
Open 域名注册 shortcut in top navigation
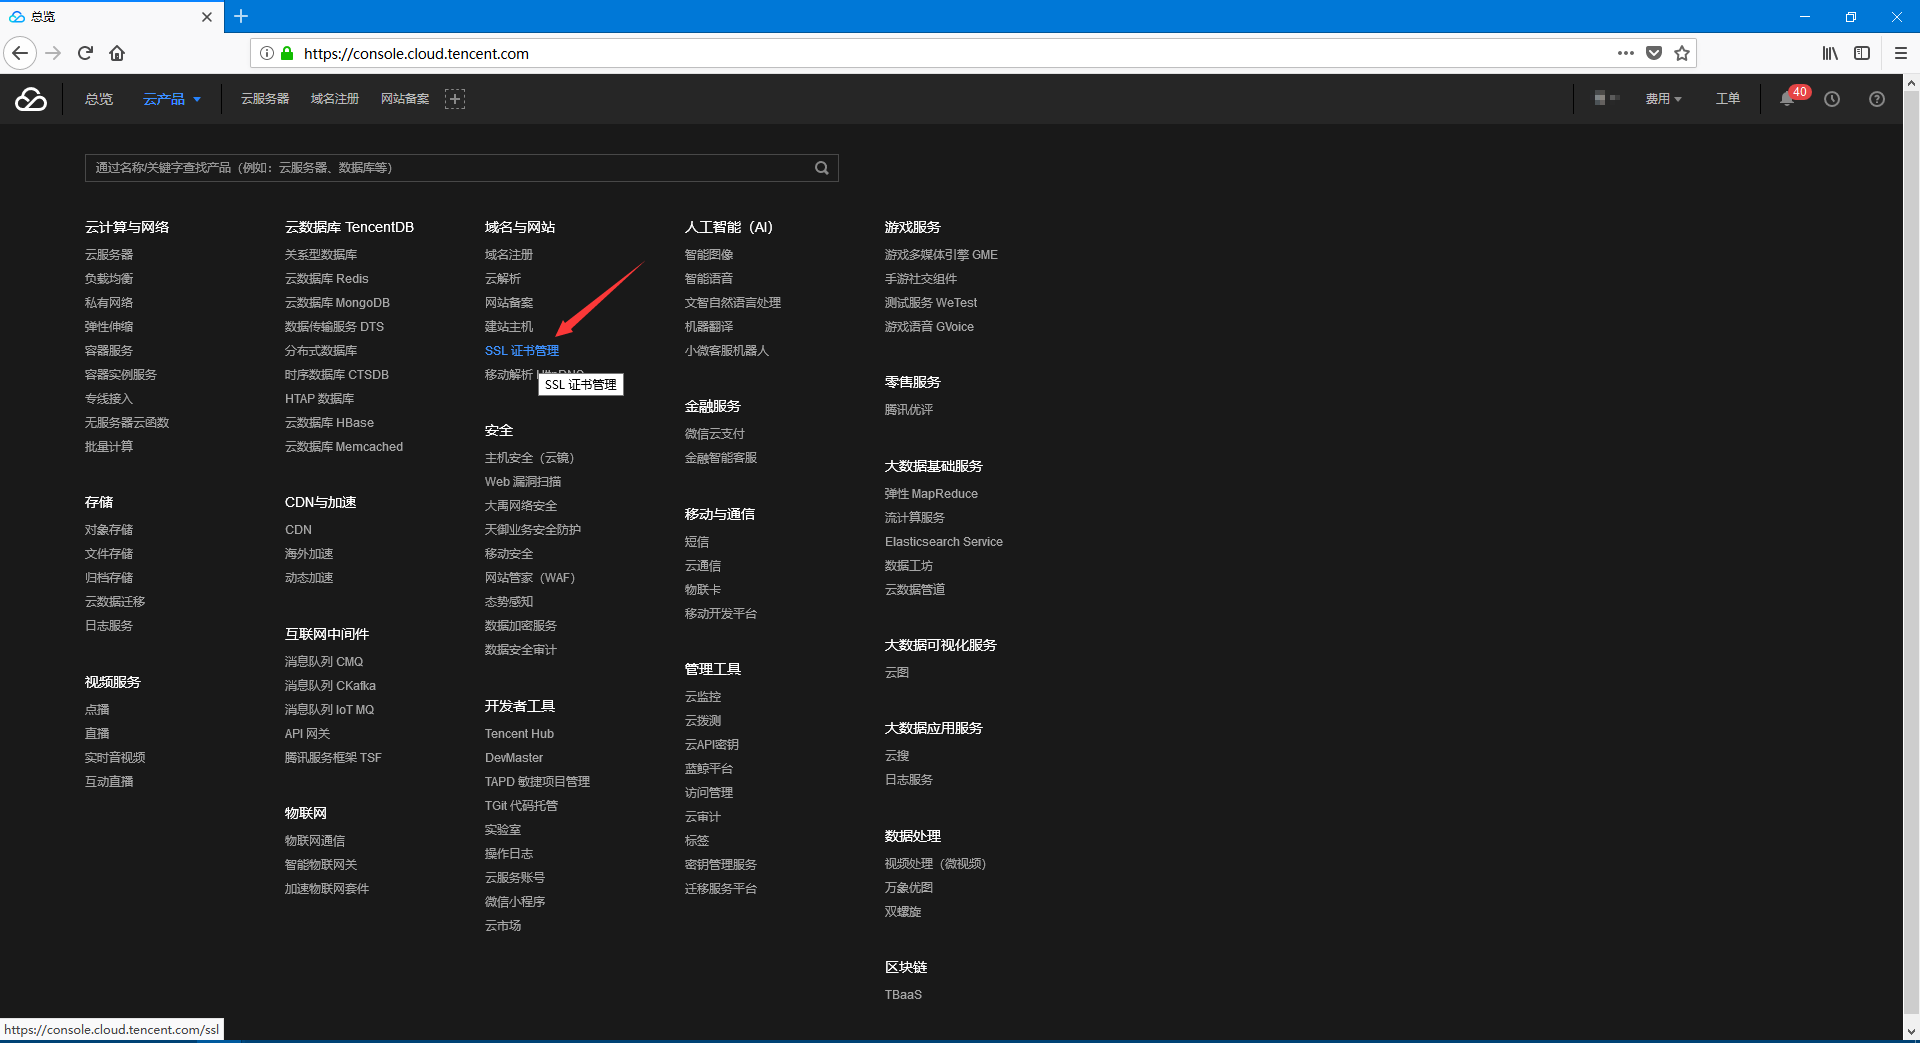335,99
